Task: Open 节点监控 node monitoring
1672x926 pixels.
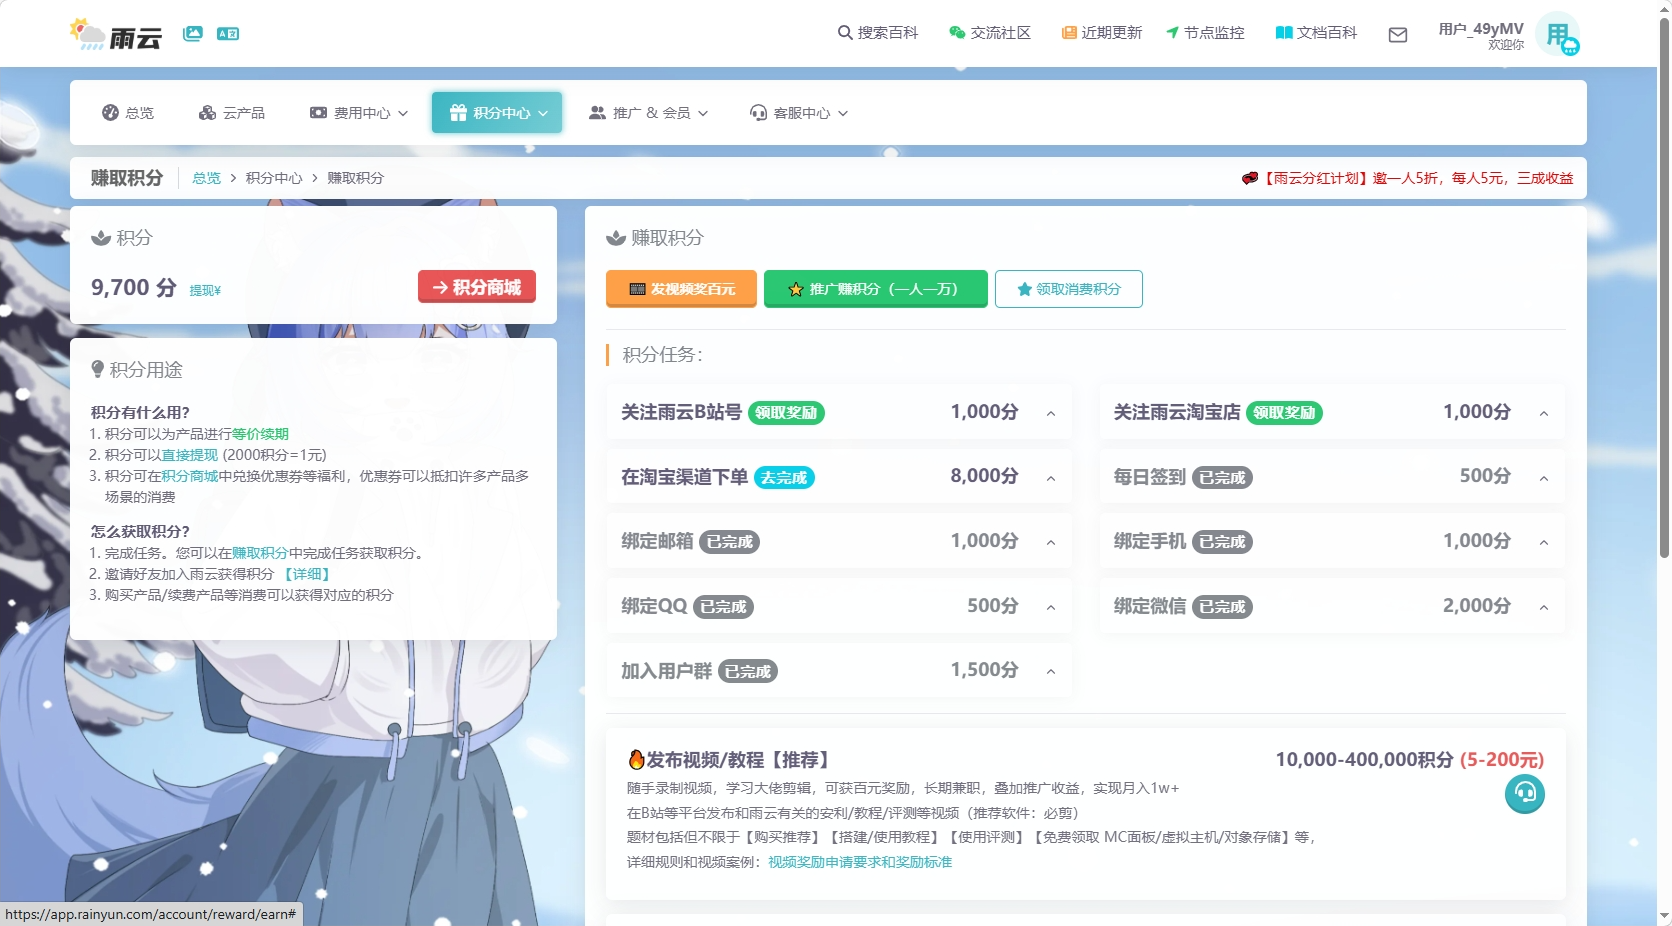Action: coord(1205,33)
